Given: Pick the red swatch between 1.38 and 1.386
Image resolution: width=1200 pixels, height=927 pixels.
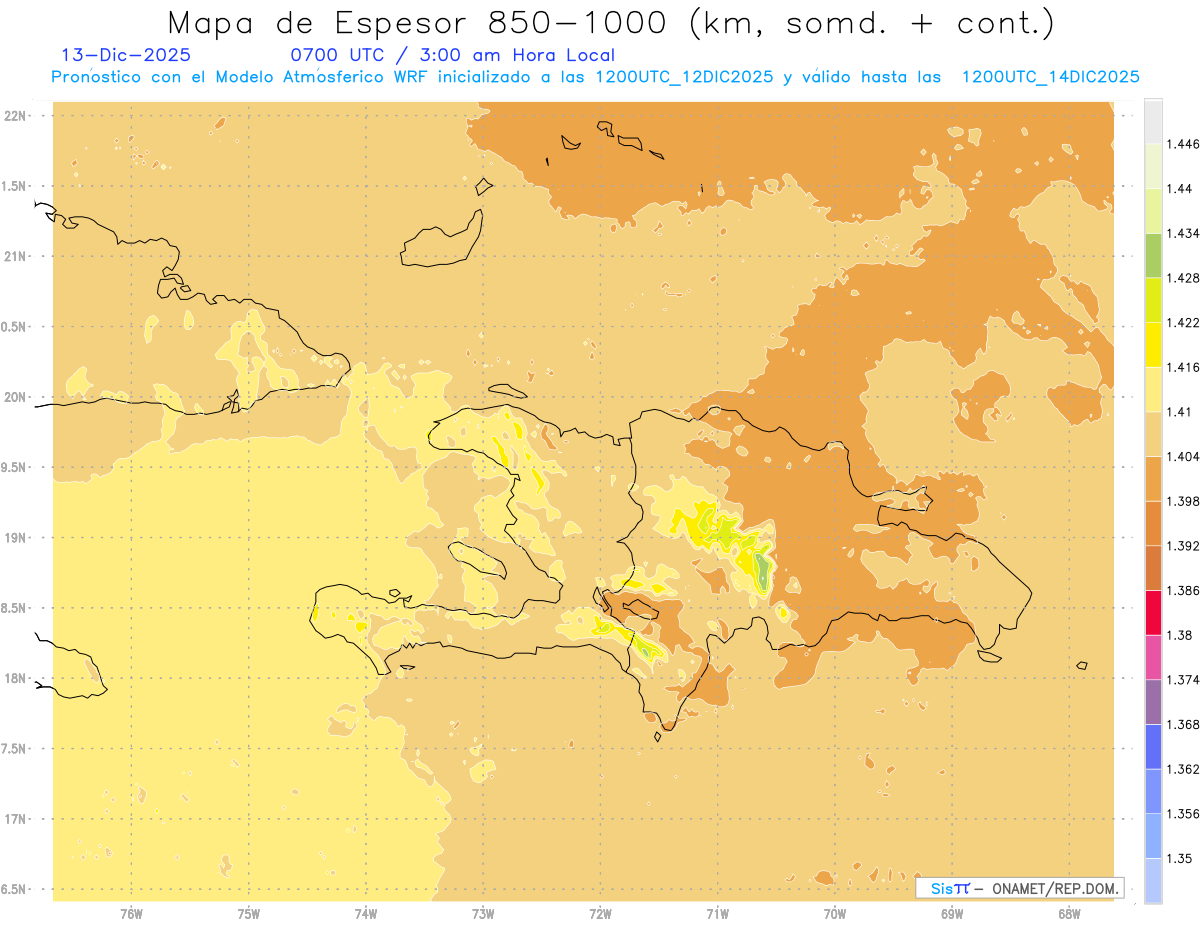Looking at the screenshot, I should click(x=1153, y=613).
